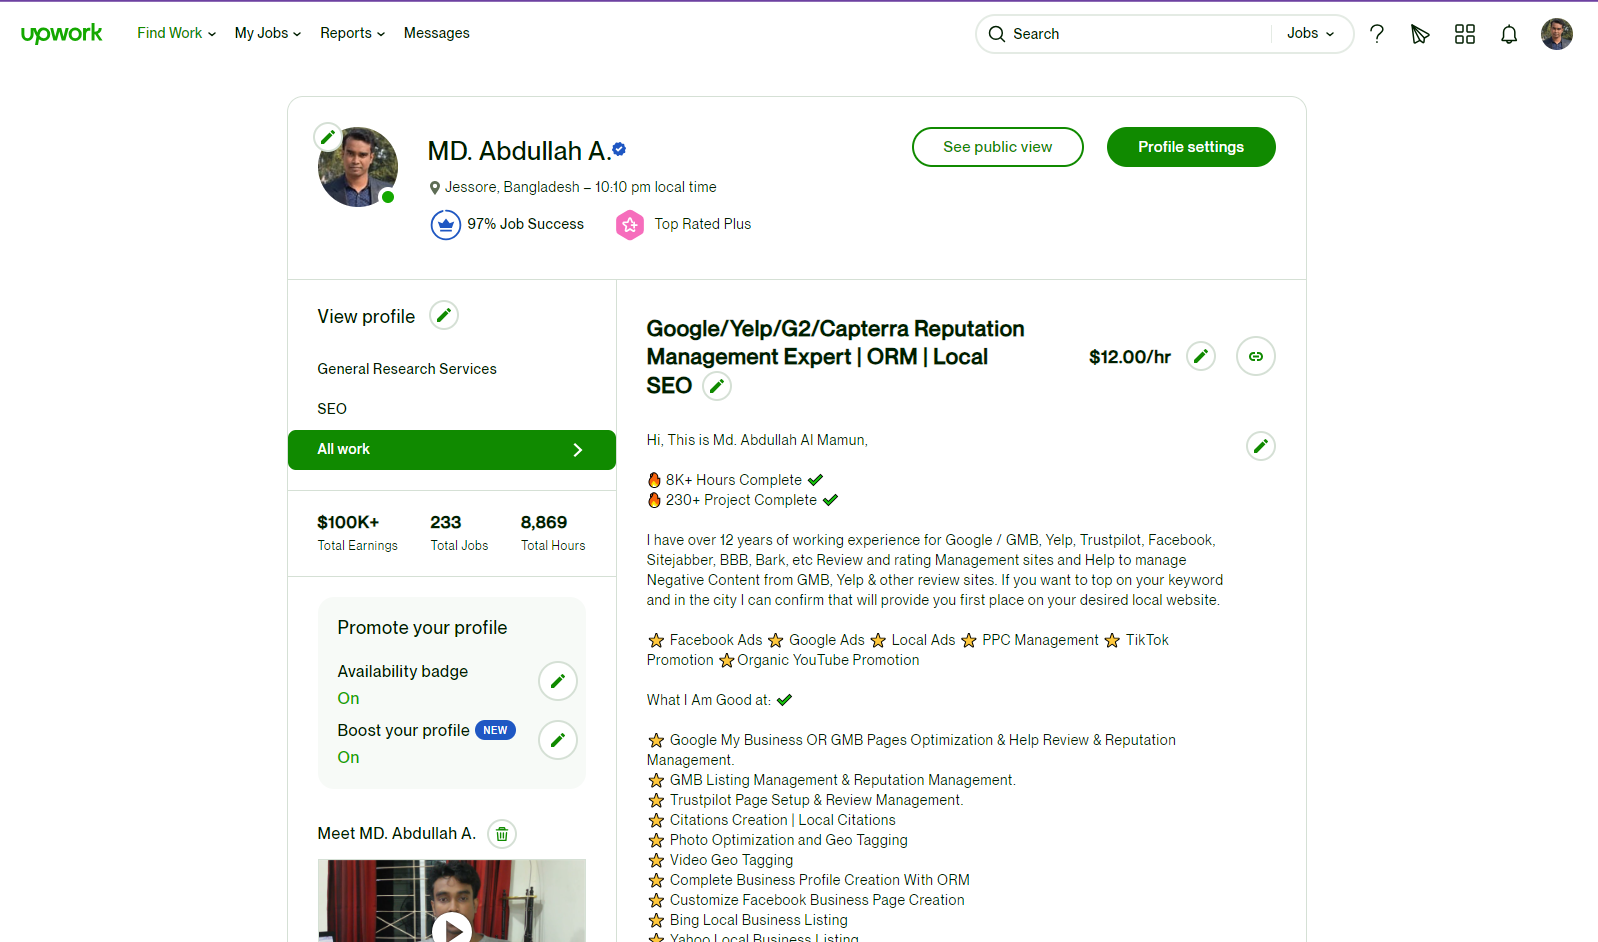Expand the Reports menu
Viewport: 1598px width, 942px height.
coord(353,33)
